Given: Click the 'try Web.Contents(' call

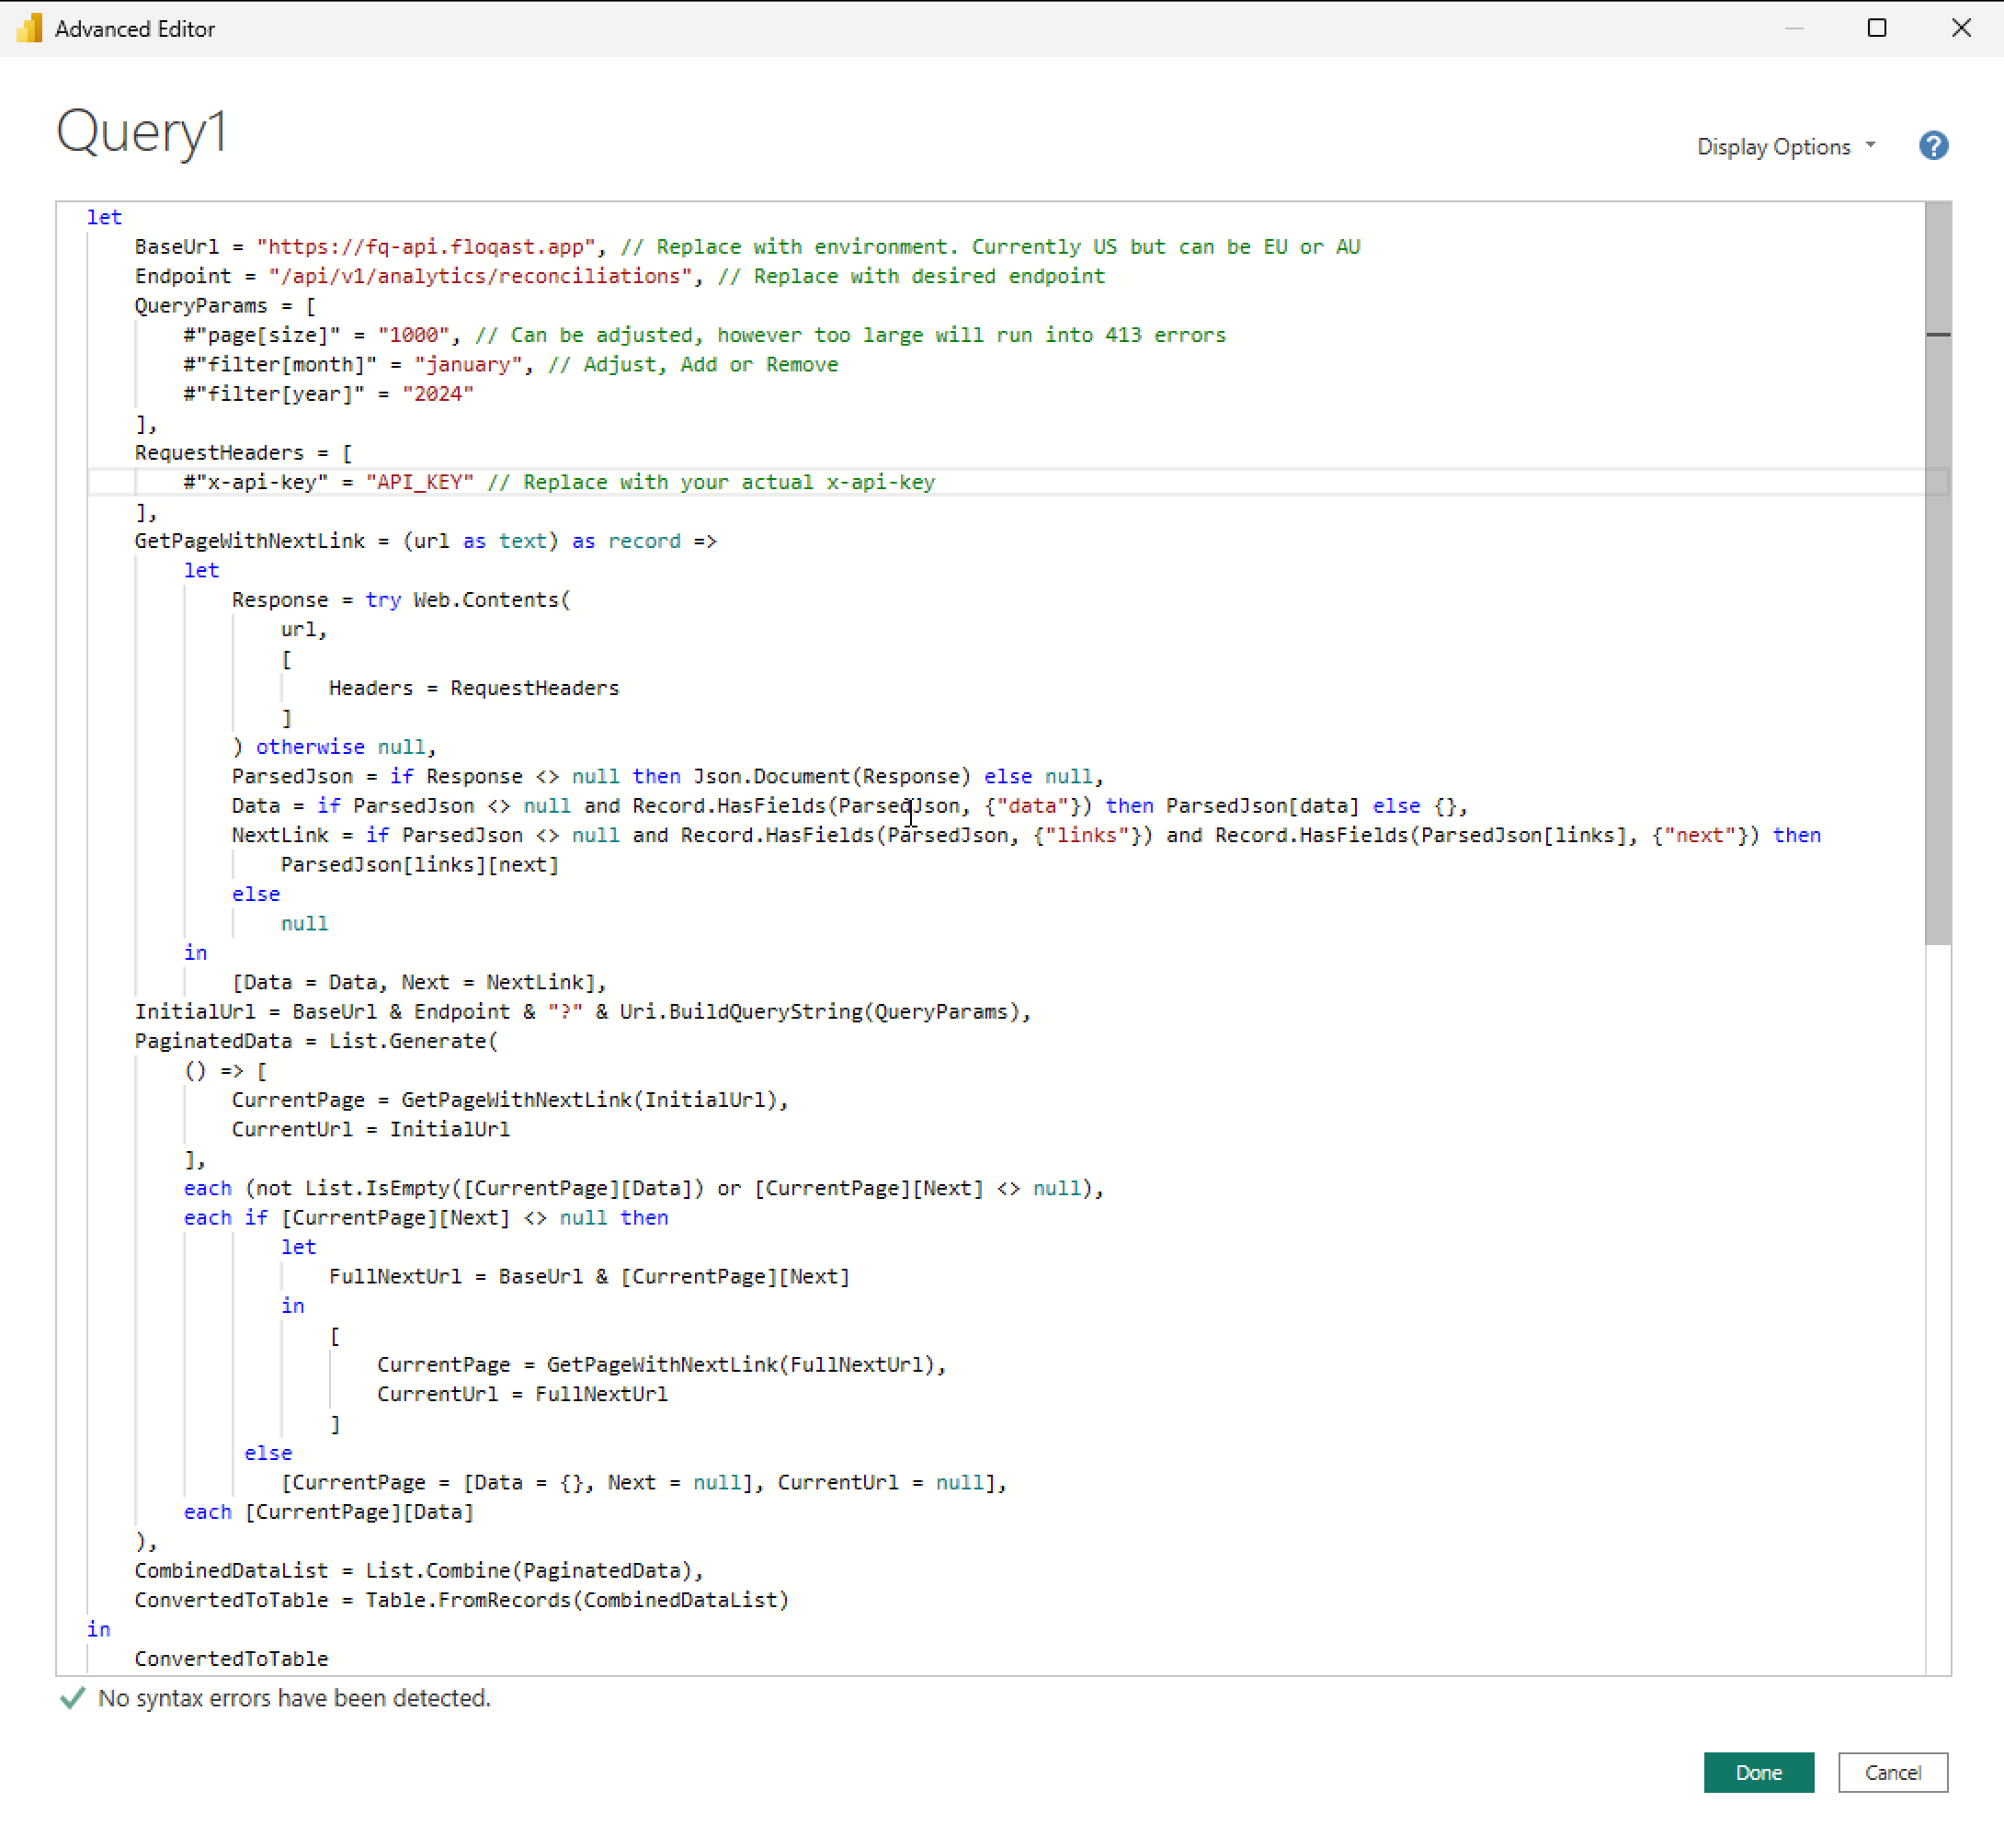Looking at the screenshot, I should coord(468,600).
